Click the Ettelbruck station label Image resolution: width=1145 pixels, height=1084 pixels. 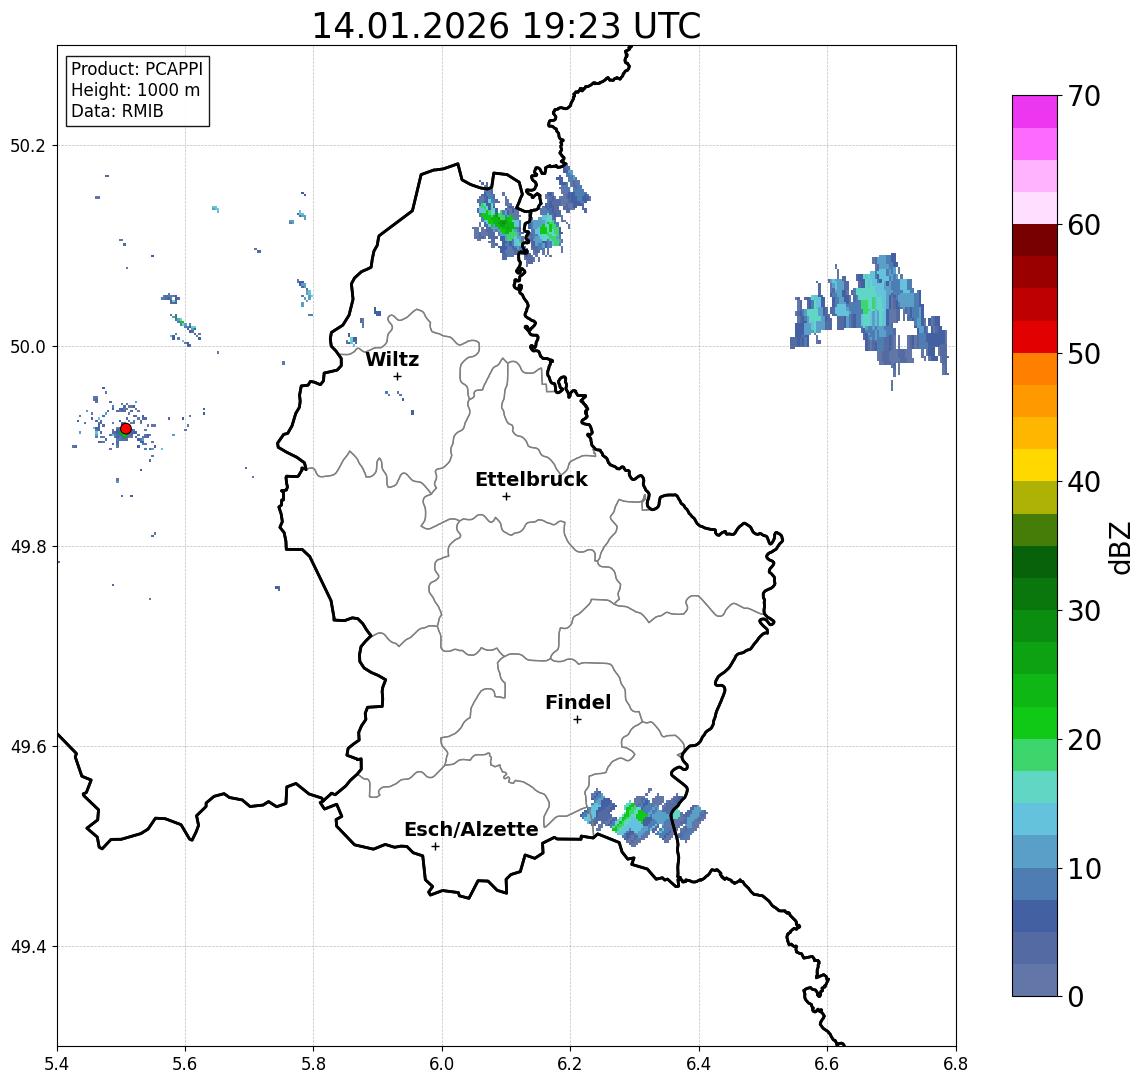(x=531, y=479)
